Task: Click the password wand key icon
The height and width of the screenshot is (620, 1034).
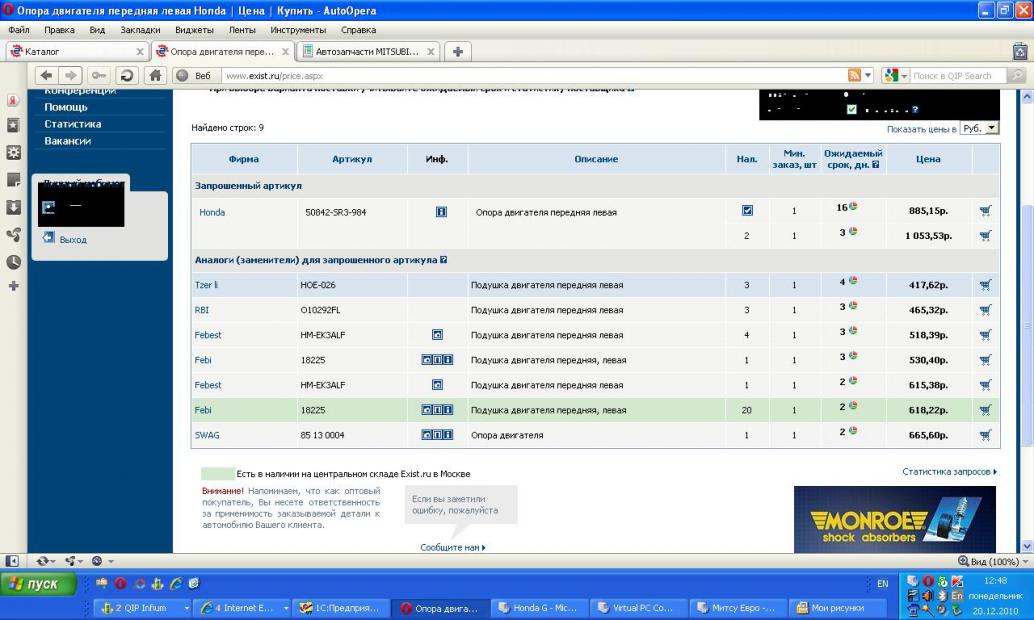Action: pos(99,75)
